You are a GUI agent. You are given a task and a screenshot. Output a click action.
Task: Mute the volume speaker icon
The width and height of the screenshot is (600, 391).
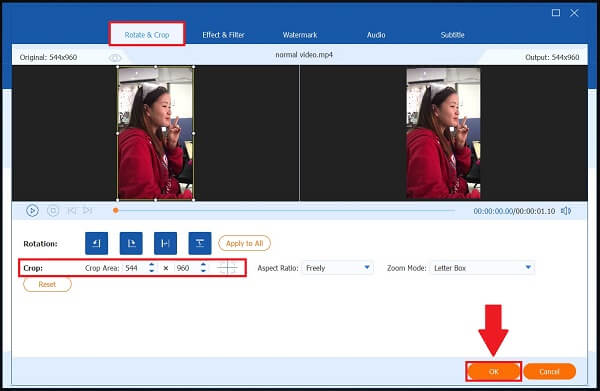[566, 211]
